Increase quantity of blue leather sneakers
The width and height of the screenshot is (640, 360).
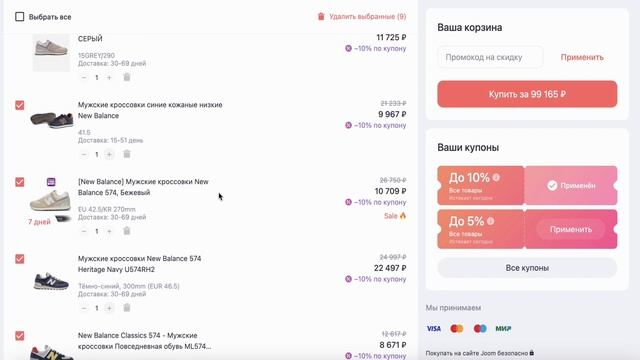point(109,154)
